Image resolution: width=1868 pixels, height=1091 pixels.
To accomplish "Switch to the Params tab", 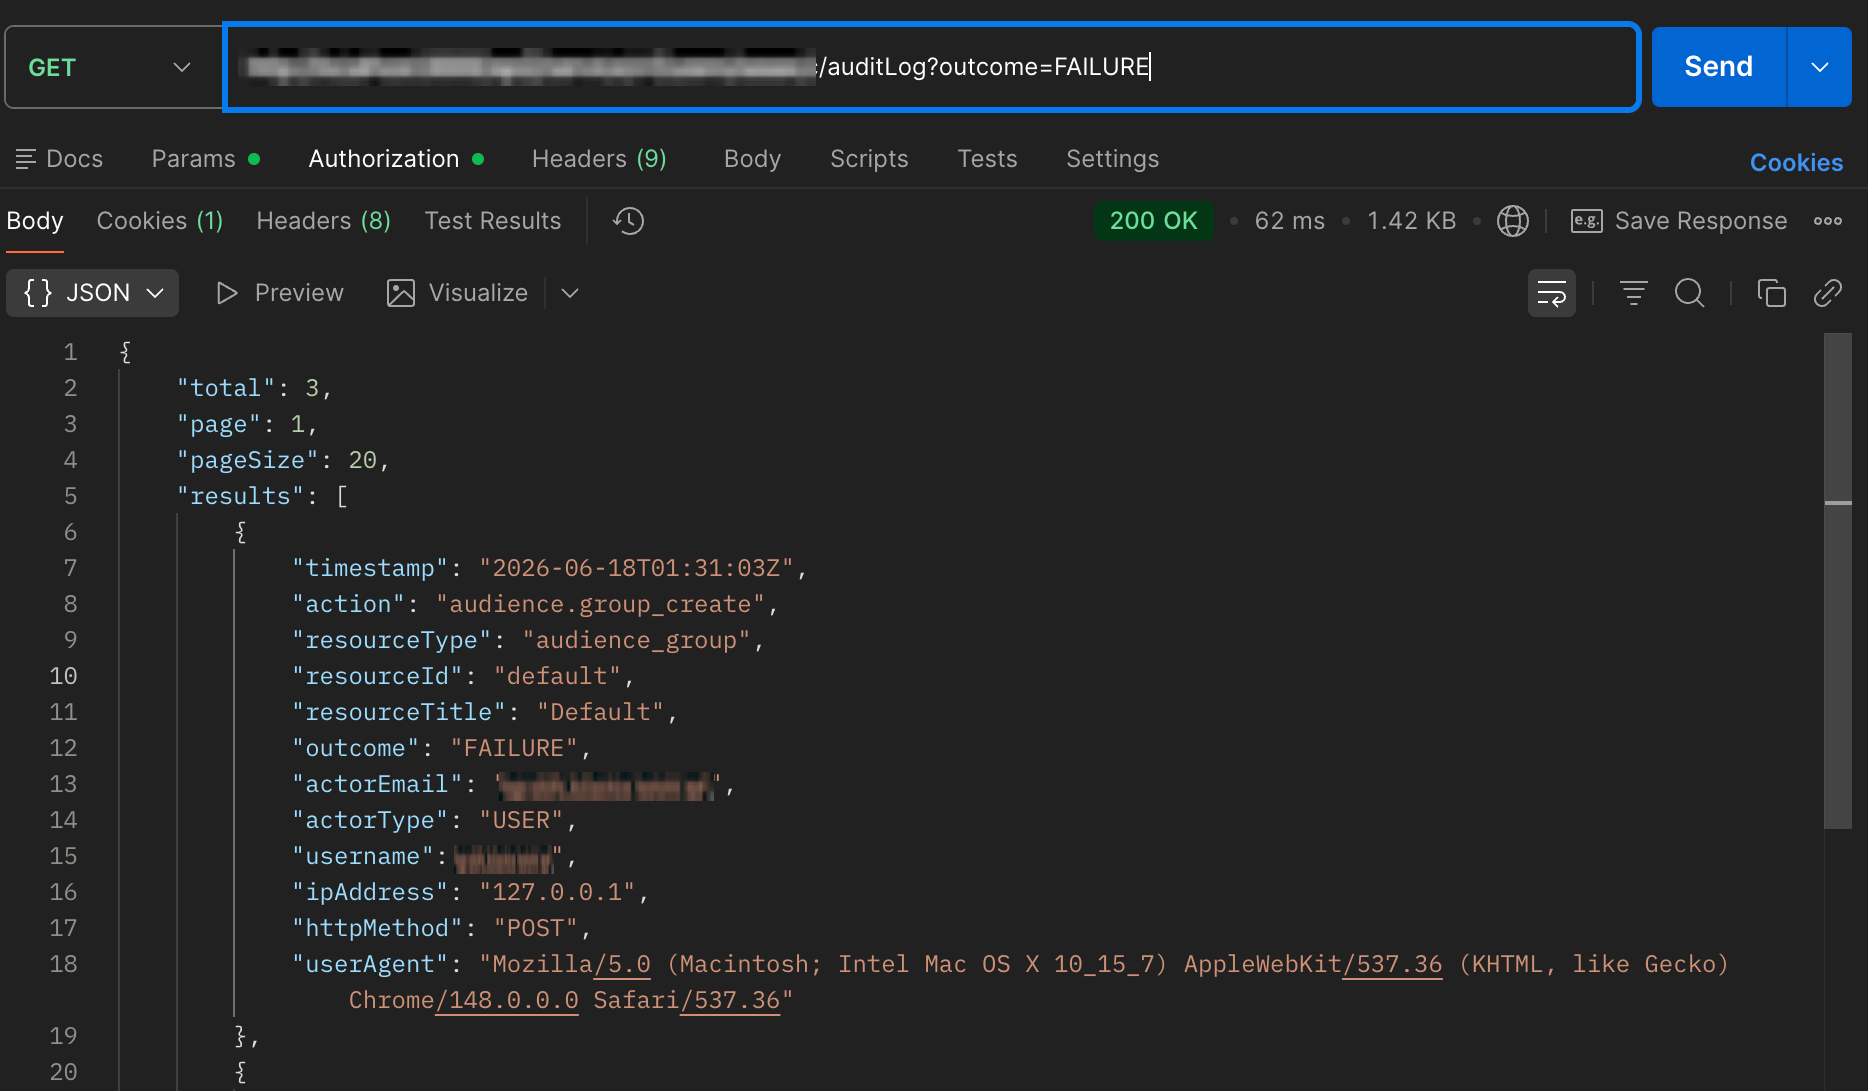I will [205, 159].
